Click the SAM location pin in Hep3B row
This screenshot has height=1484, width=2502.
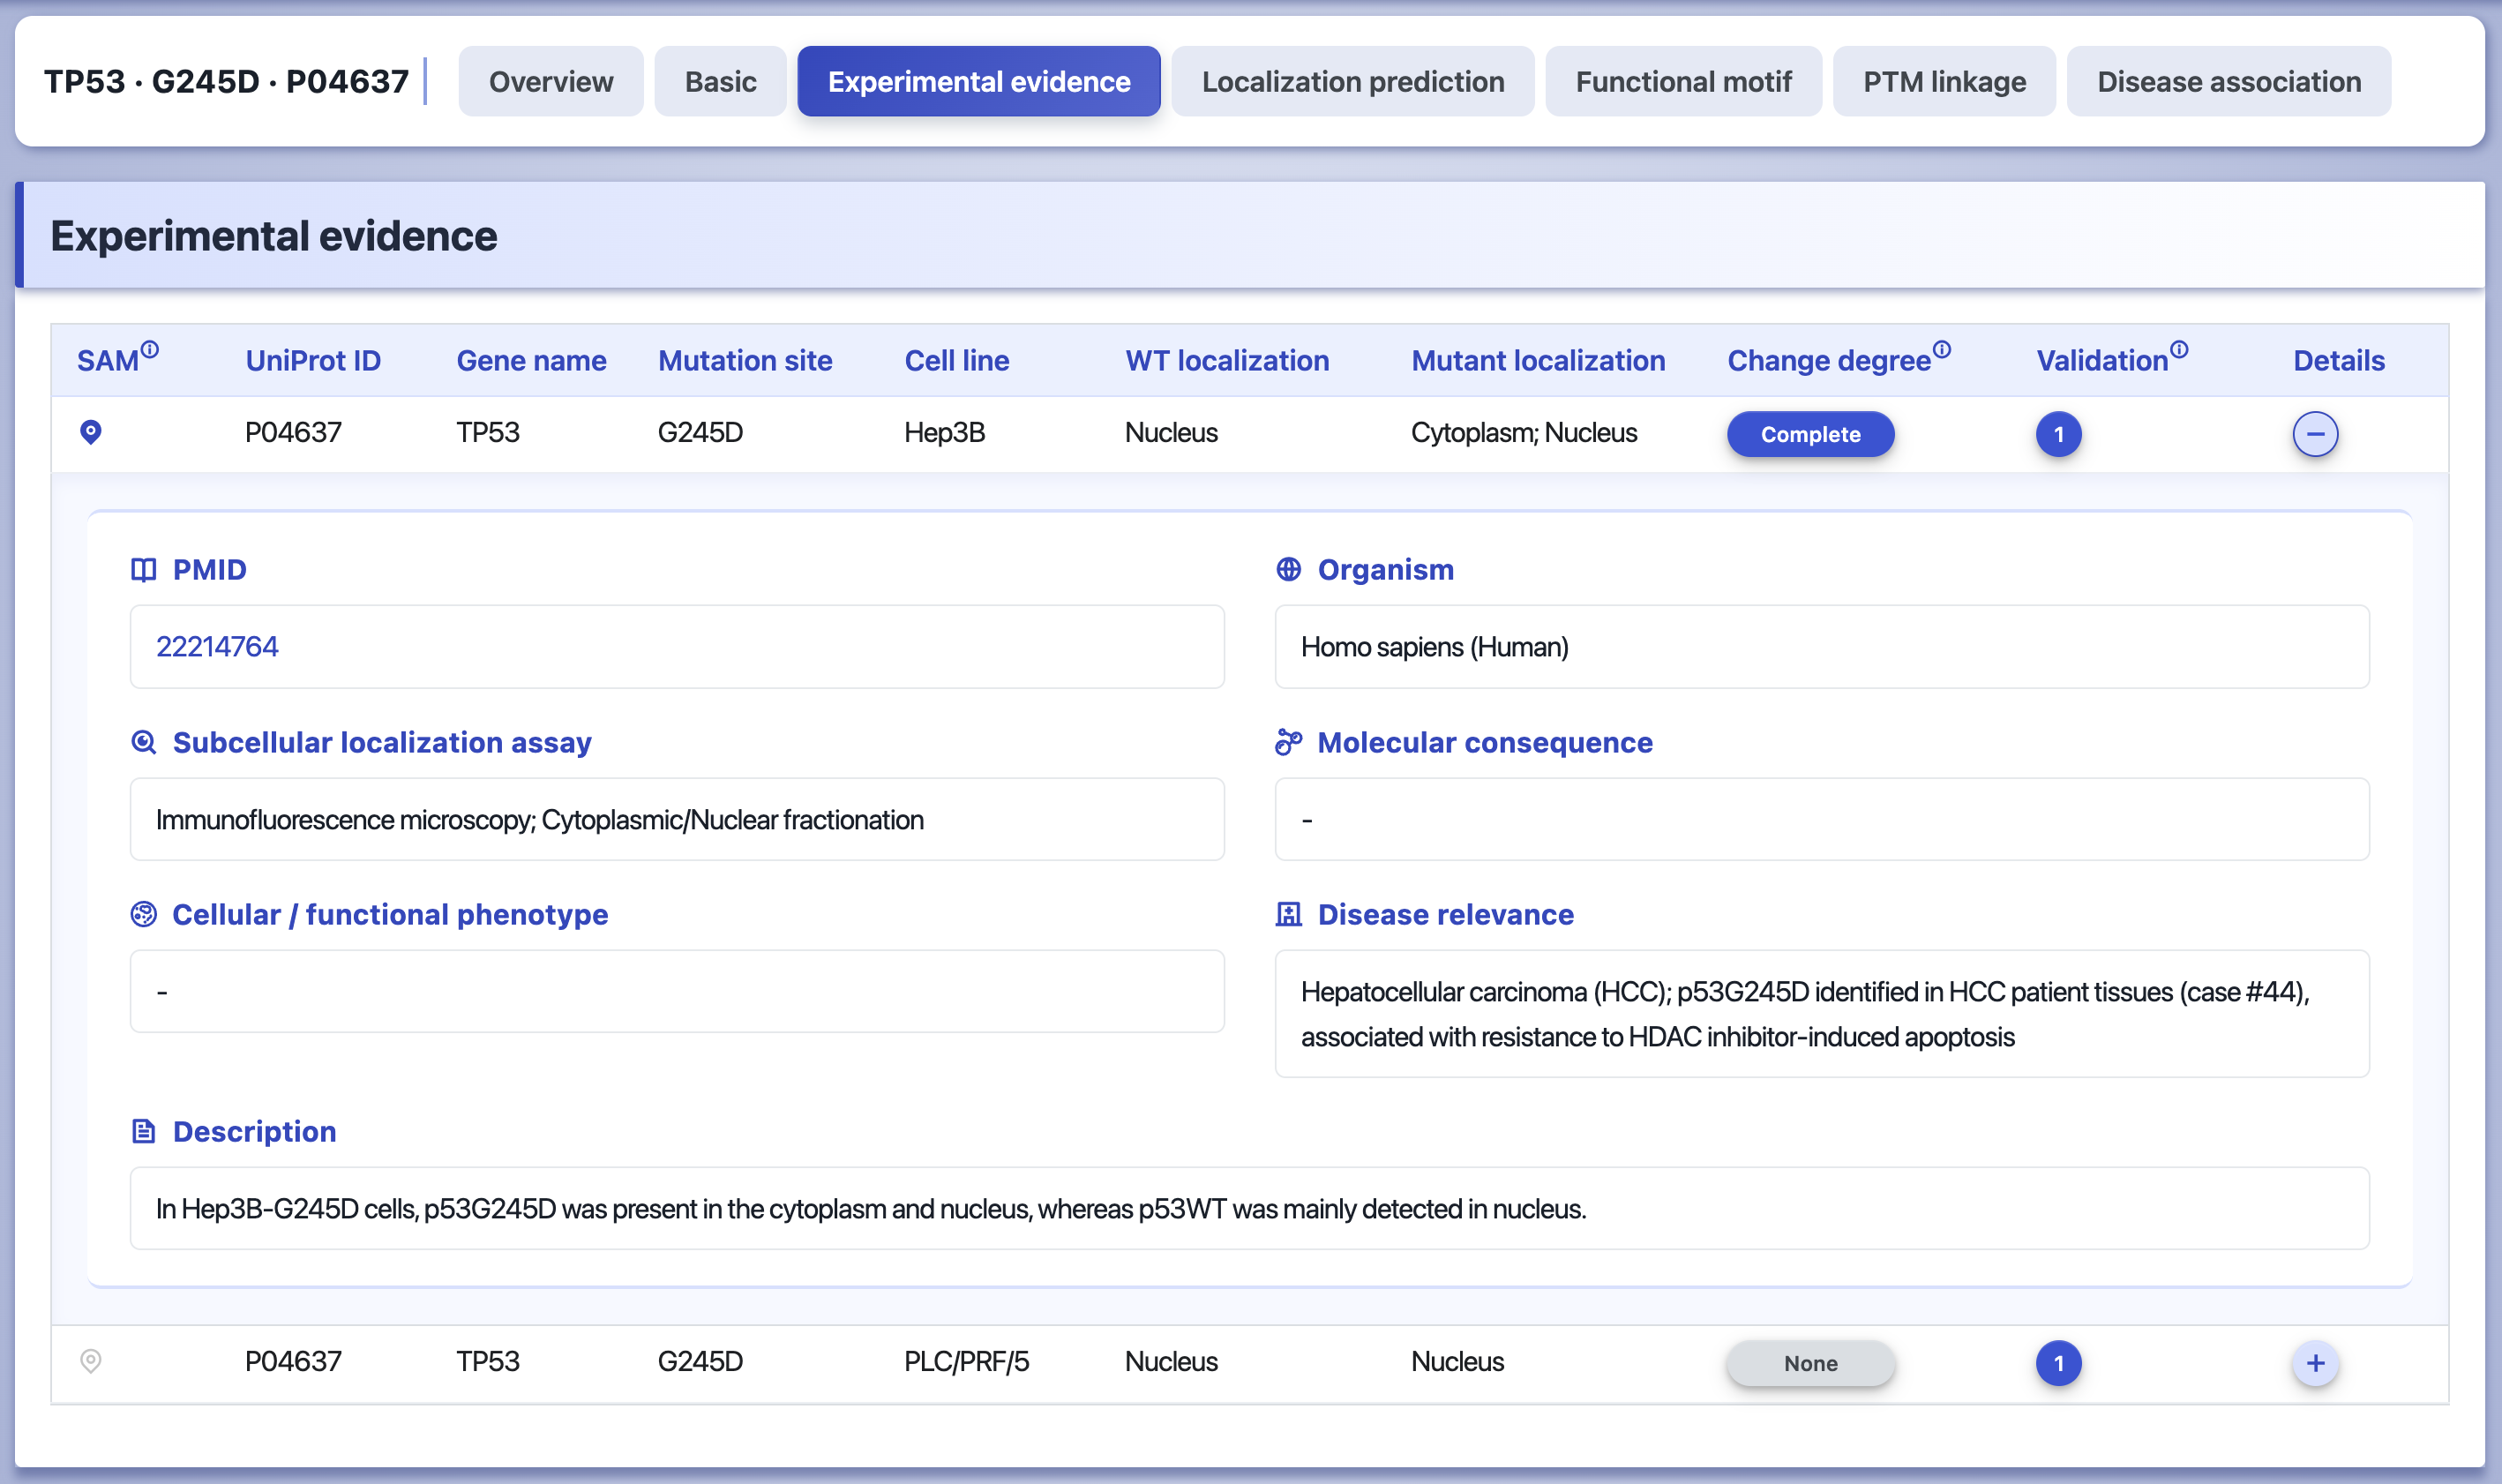tap(91, 432)
